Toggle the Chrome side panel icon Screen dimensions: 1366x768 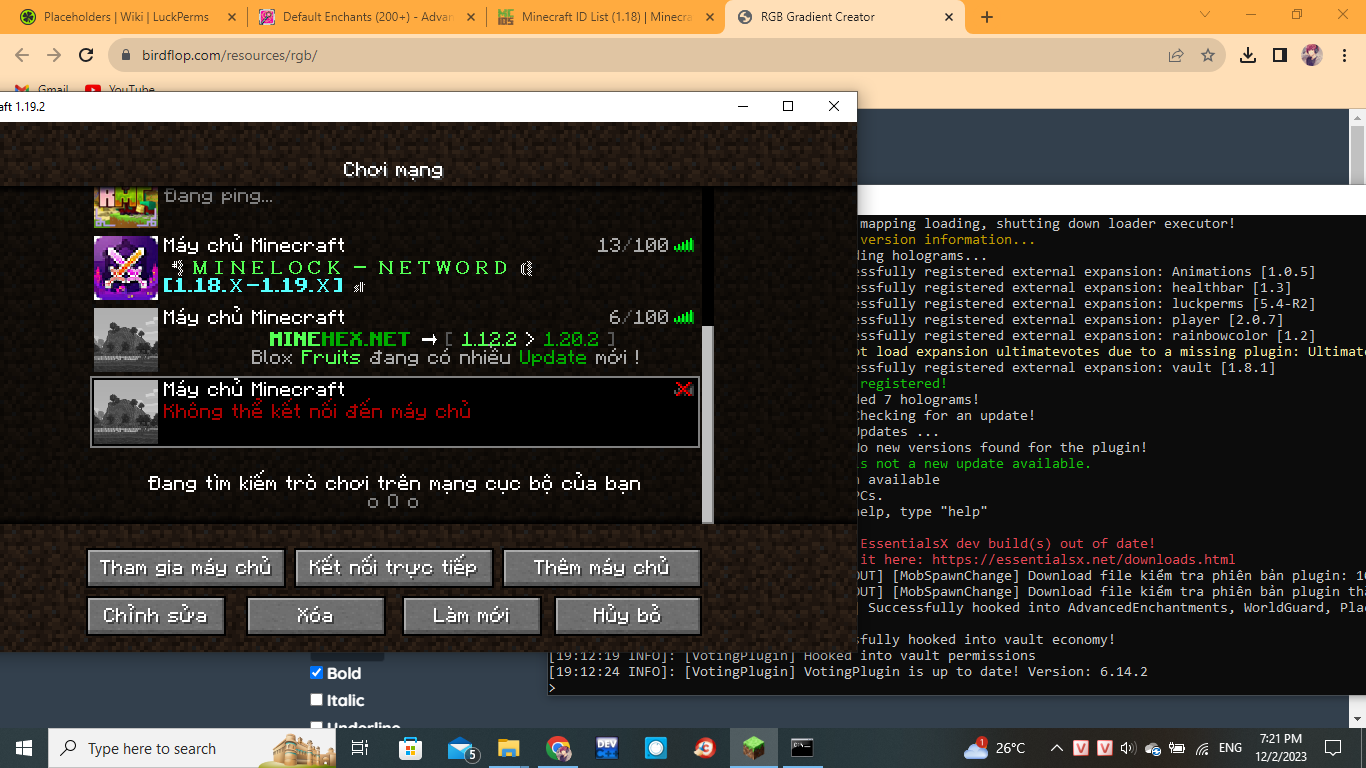pos(1280,56)
